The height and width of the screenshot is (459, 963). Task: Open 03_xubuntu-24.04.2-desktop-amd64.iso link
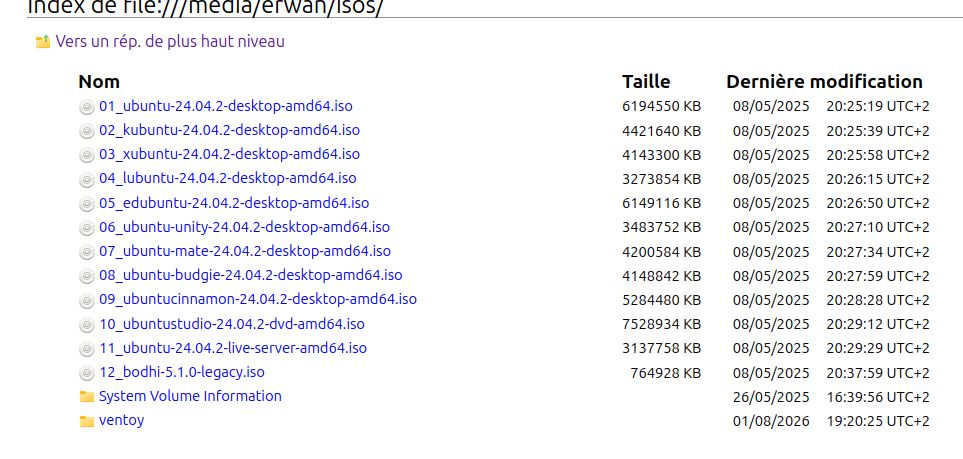pyautogui.click(x=230, y=154)
